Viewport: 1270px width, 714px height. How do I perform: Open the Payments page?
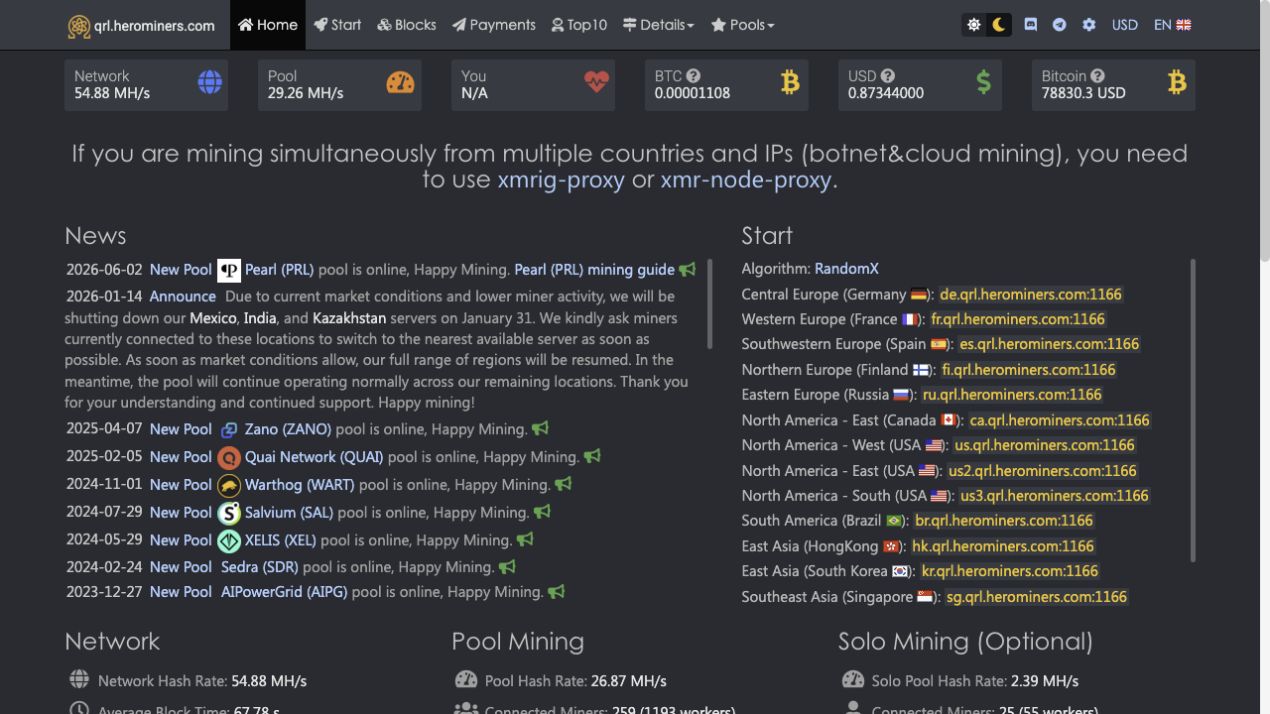[x=493, y=25]
